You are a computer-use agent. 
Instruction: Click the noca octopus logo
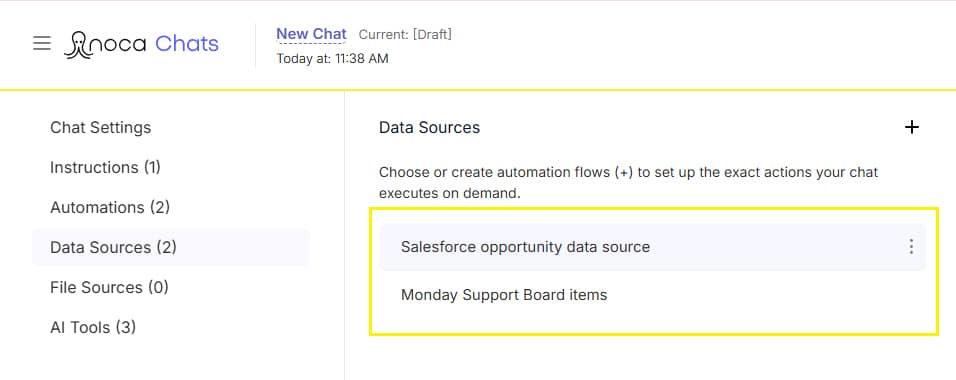[x=78, y=45]
